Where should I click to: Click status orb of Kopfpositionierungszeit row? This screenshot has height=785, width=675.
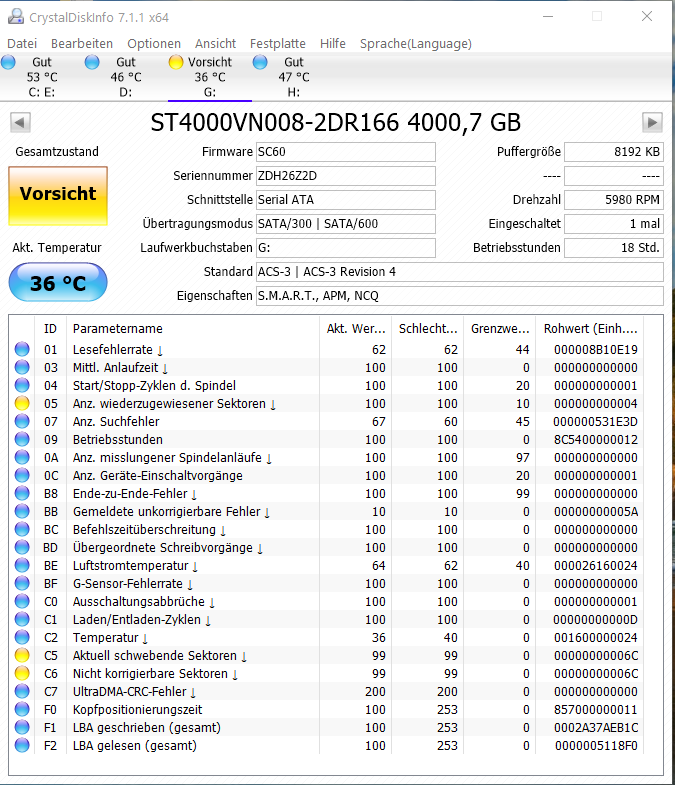click(x=22, y=709)
